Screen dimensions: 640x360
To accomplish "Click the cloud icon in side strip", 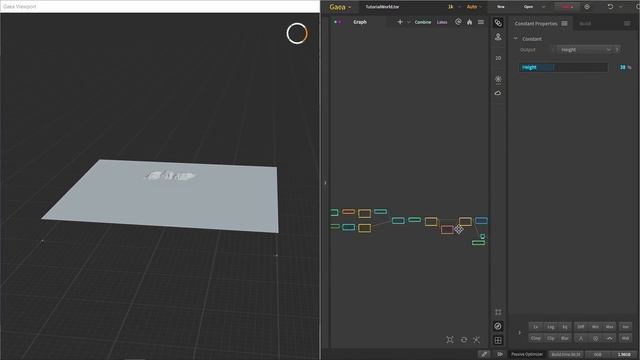I will coord(498,93).
